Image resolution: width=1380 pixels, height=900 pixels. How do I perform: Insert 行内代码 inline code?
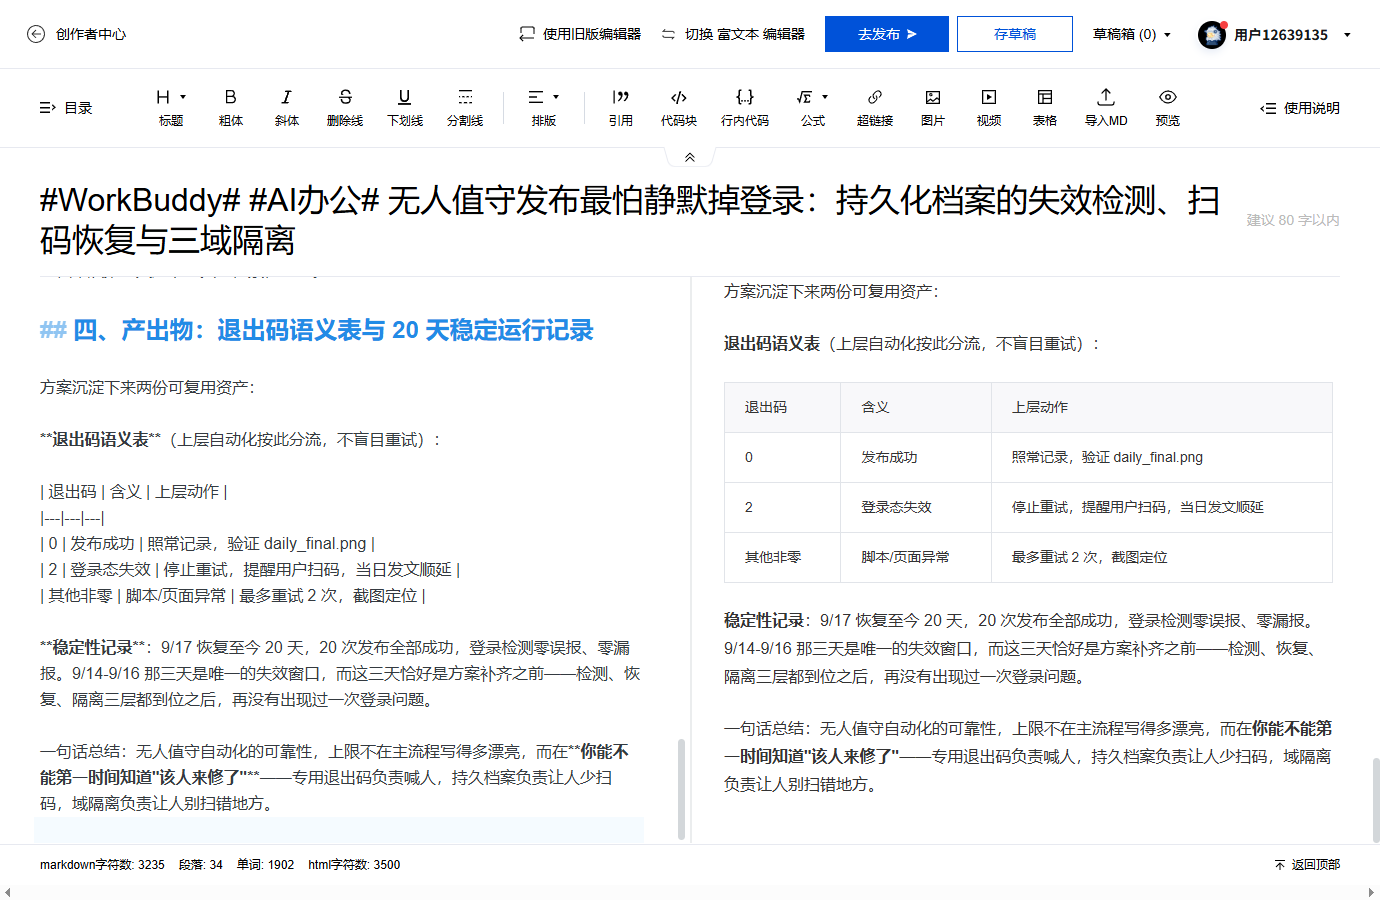[745, 107]
